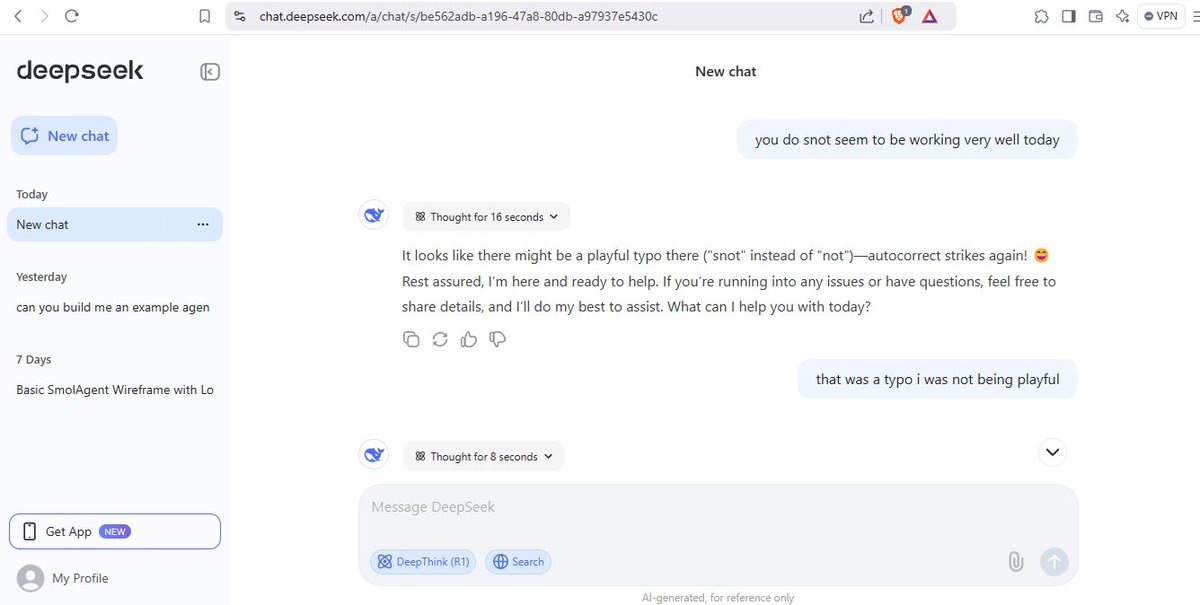1200x605 pixels.
Task: Dislike the response with thumbs down
Action: (497, 339)
